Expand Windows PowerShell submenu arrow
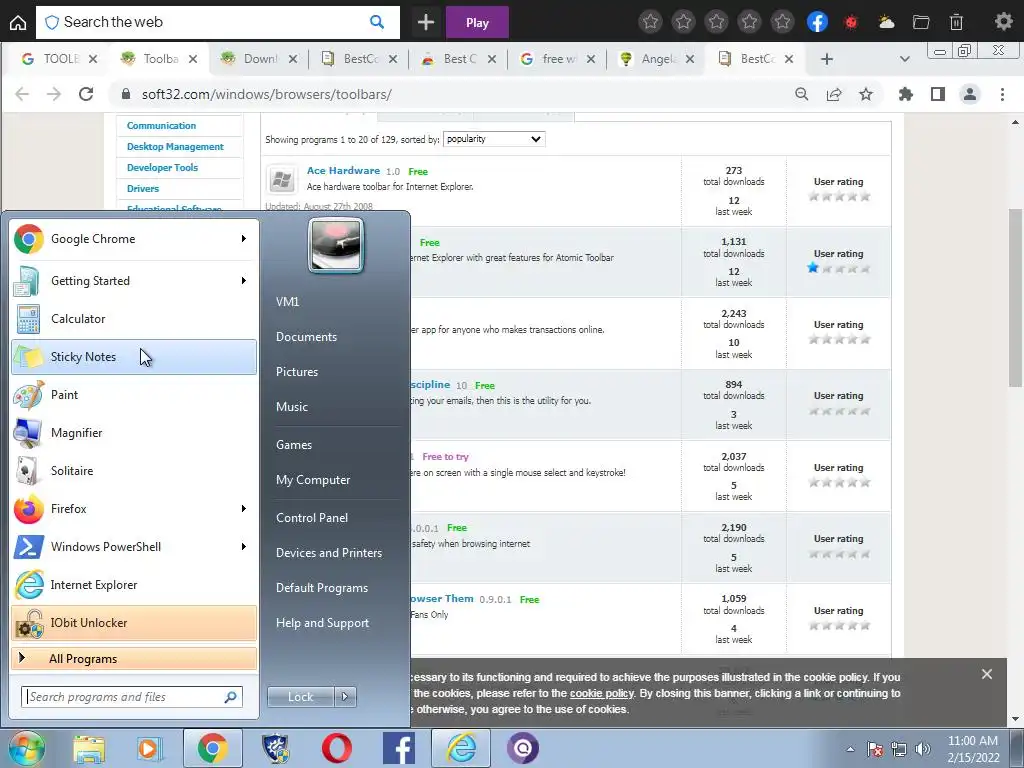This screenshot has height=768, width=1024. click(x=244, y=546)
